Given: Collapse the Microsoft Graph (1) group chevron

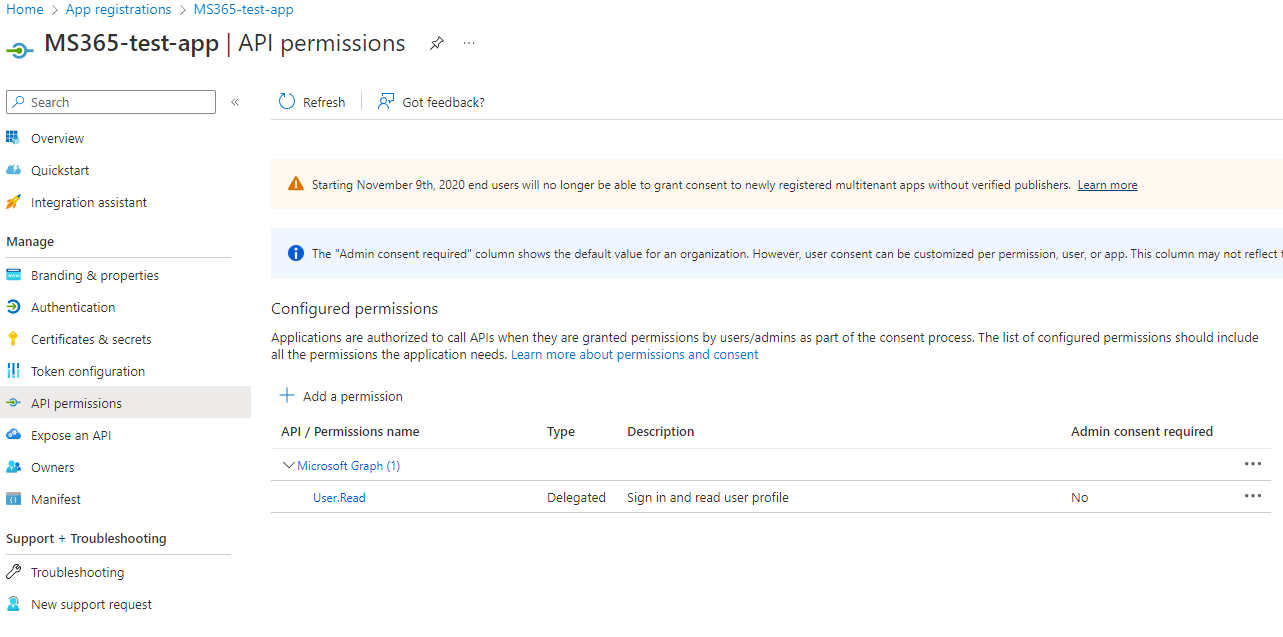Looking at the screenshot, I should [289, 465].
